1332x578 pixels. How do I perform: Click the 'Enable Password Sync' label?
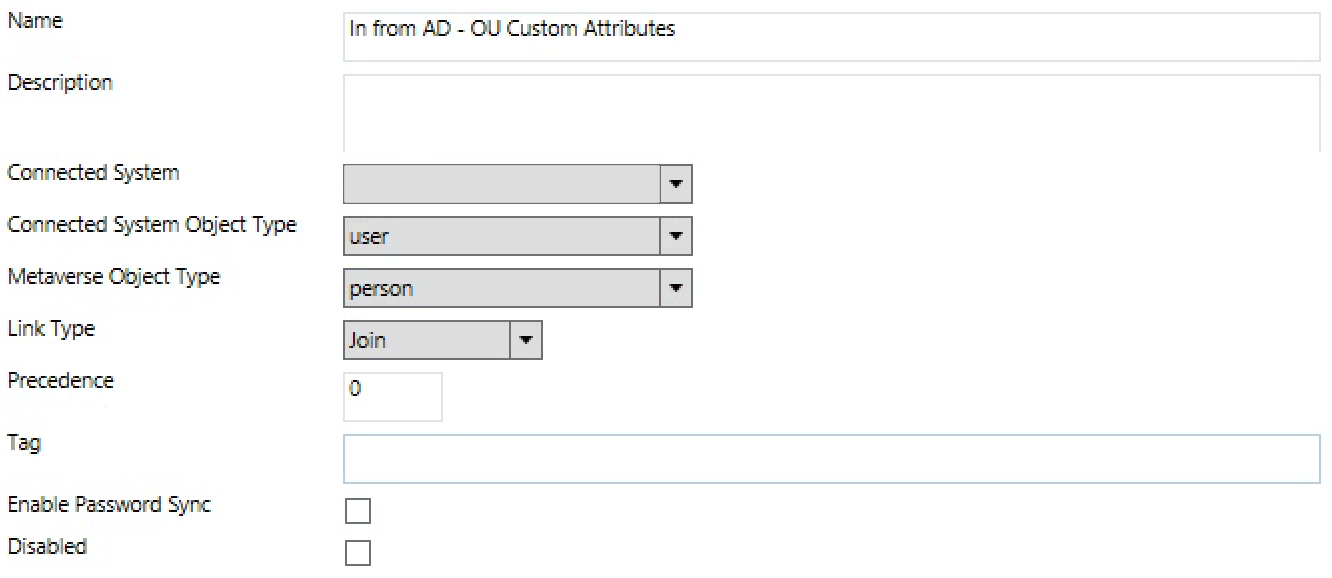tap(109, 505)
